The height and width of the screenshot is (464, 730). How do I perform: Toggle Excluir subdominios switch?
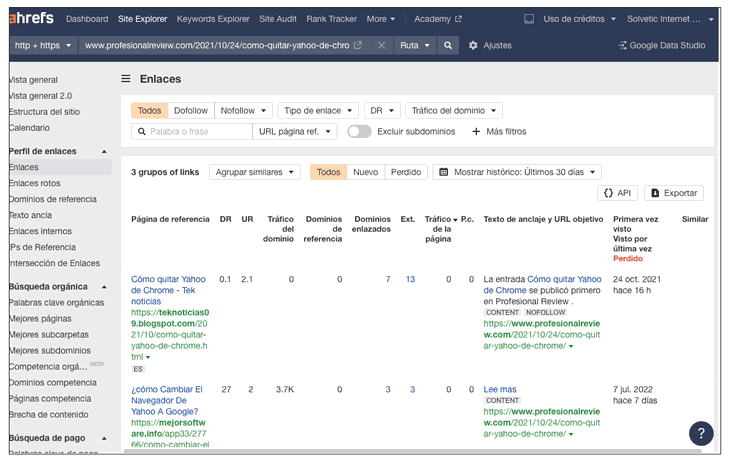point(359,131)
